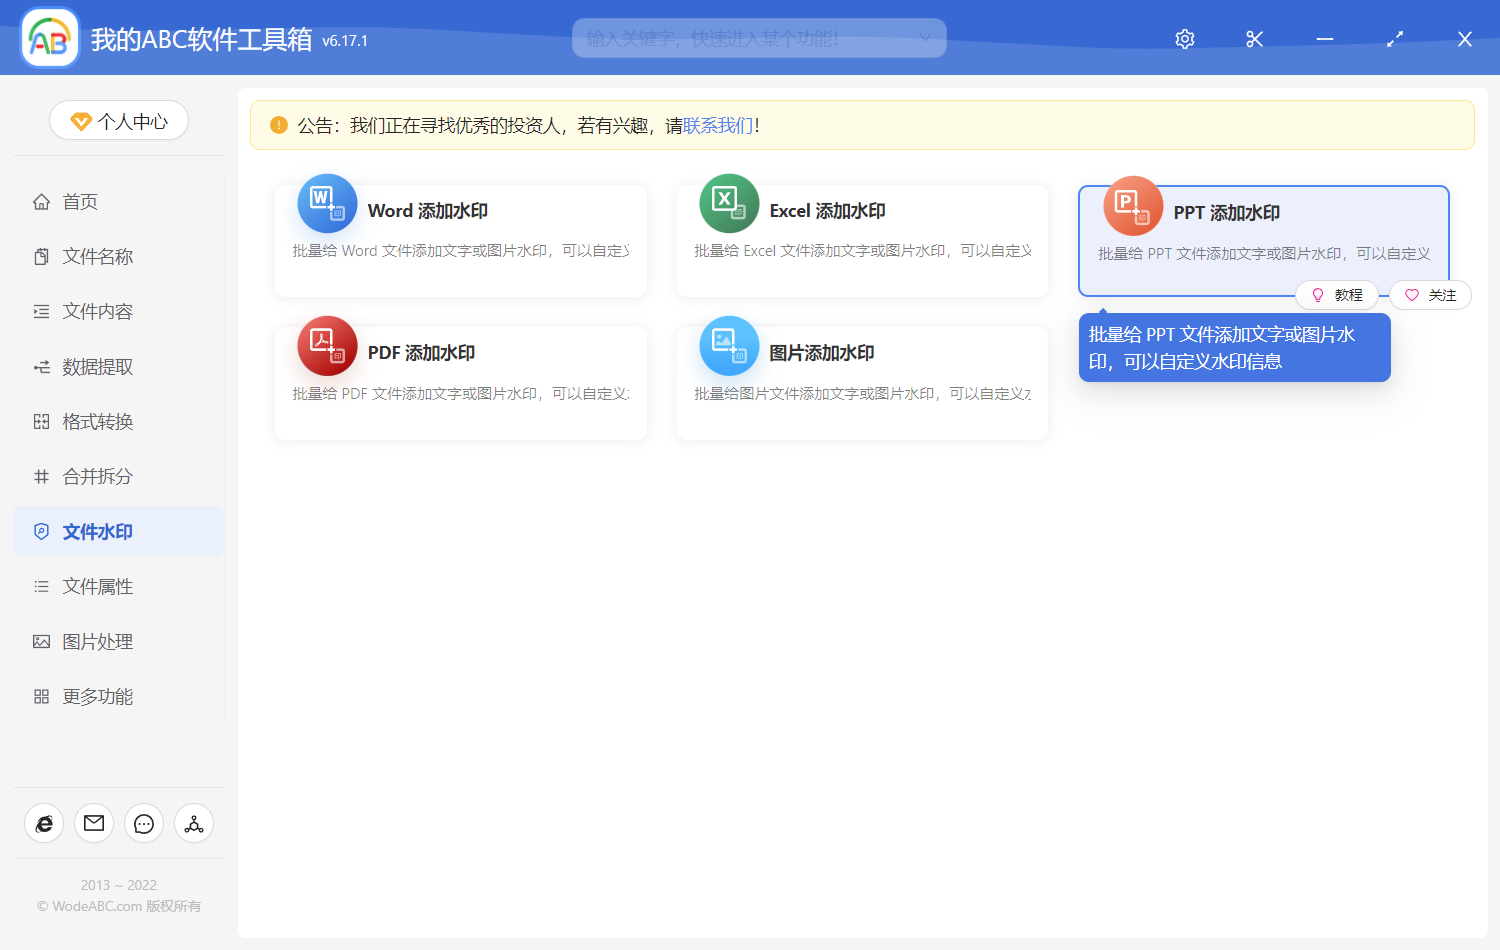The image size is (1500, 950).
Task: Expand the search box dropdown arrow
Action: tap(925, 38)
